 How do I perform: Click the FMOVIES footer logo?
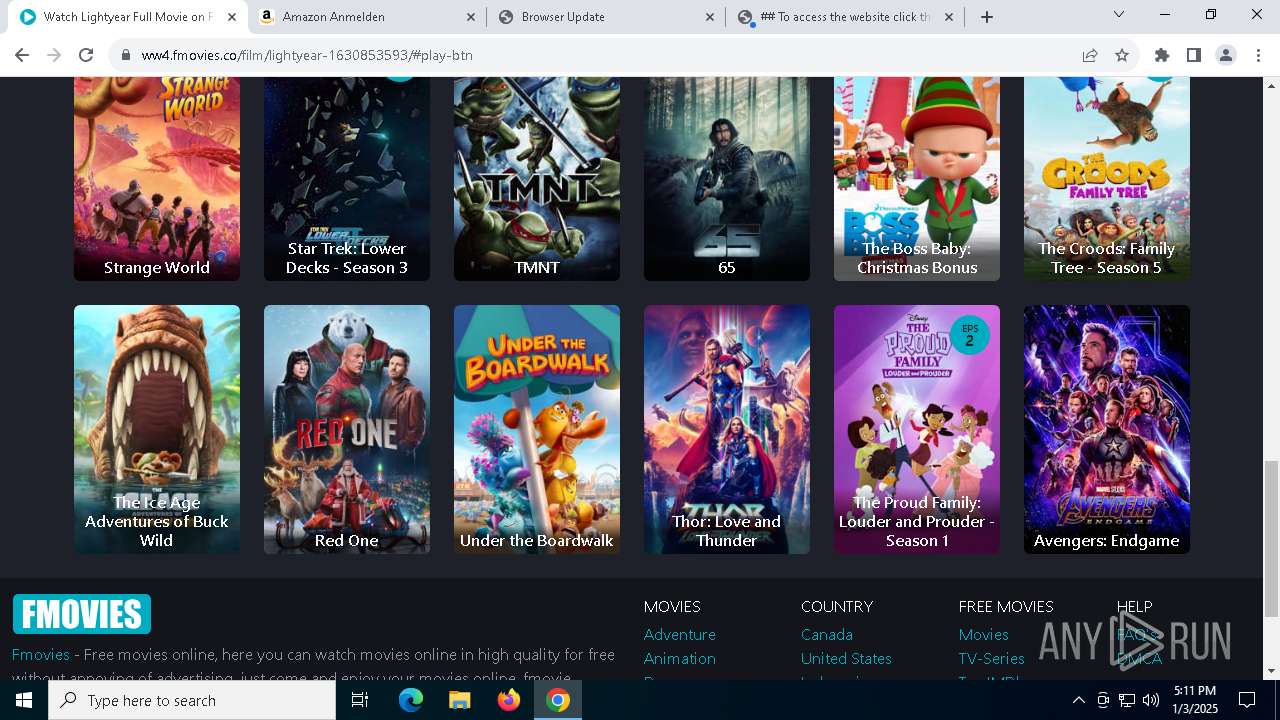pos(82,614)
